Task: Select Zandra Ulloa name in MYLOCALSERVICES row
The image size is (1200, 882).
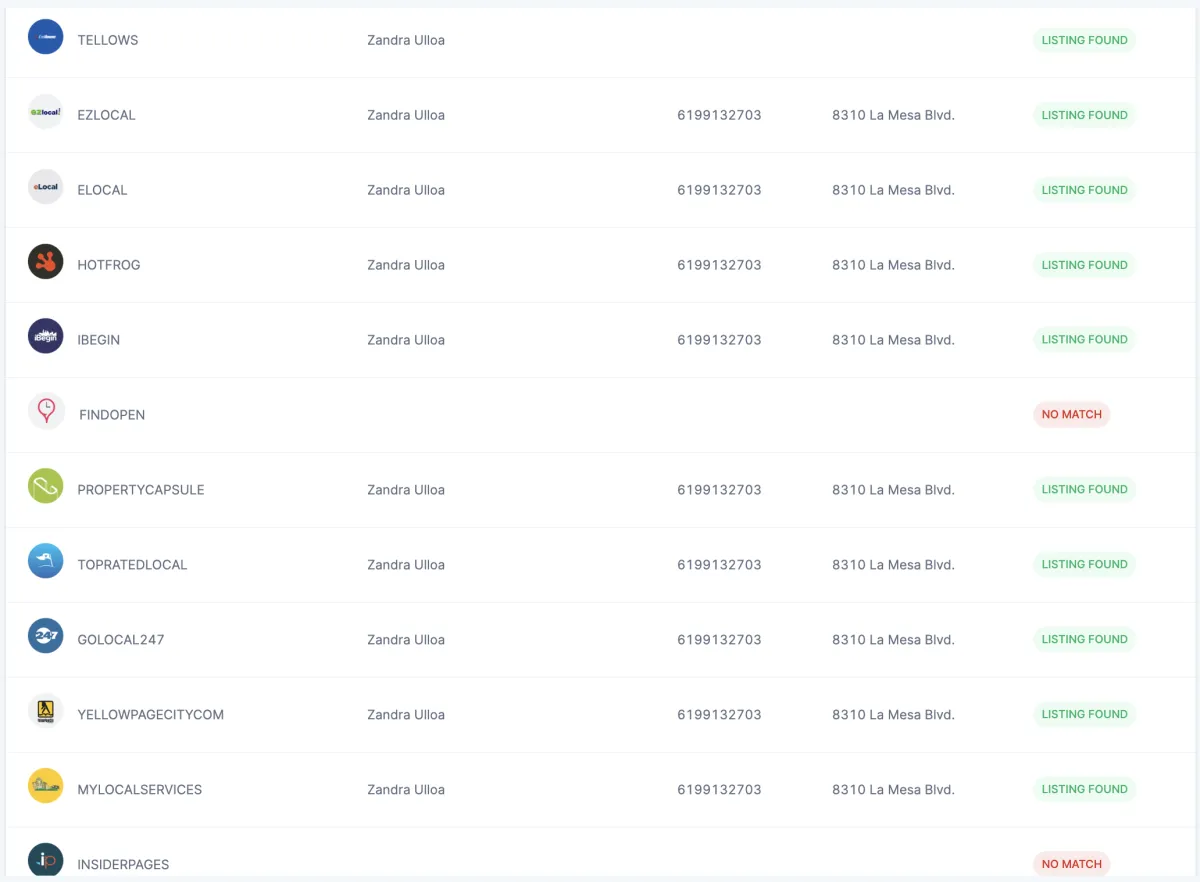Action: pos(406,790)
